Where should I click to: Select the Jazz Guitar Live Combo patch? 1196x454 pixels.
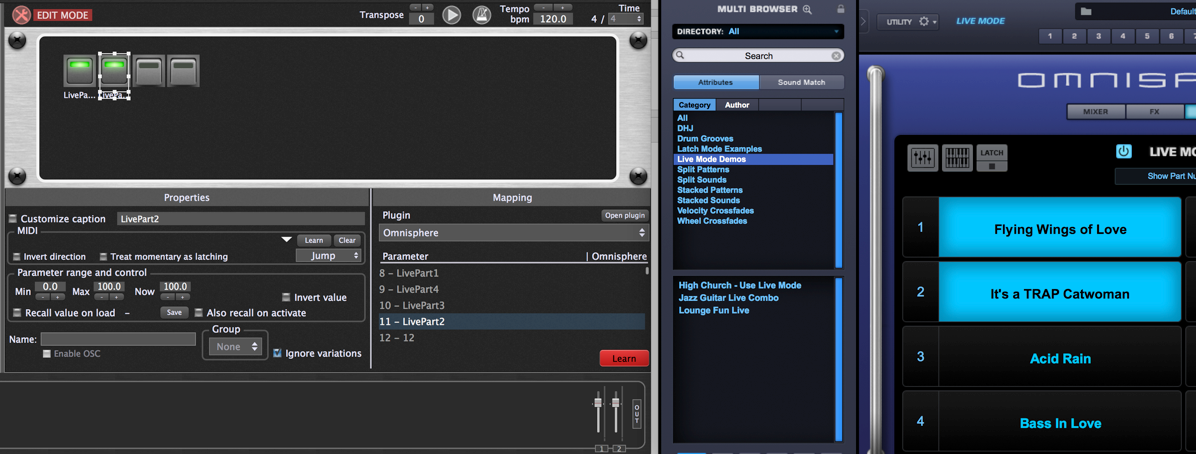point(728,298)
